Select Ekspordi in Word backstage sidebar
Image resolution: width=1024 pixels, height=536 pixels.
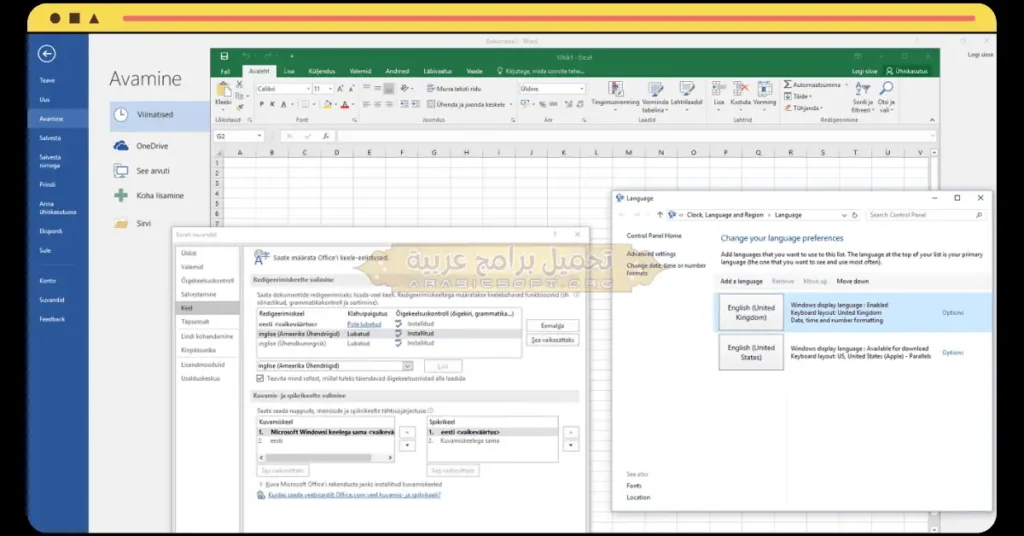click(51, 230)
